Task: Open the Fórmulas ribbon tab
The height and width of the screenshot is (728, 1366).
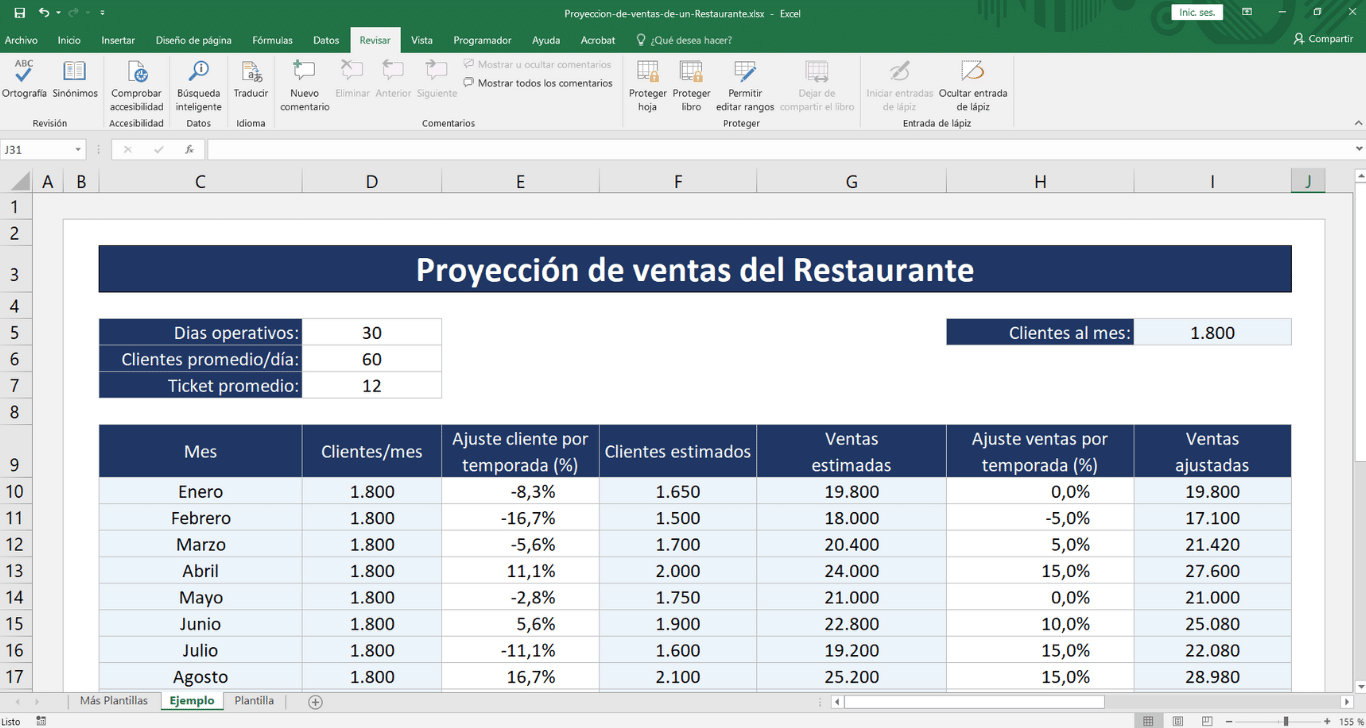Action: pos(272,40)
